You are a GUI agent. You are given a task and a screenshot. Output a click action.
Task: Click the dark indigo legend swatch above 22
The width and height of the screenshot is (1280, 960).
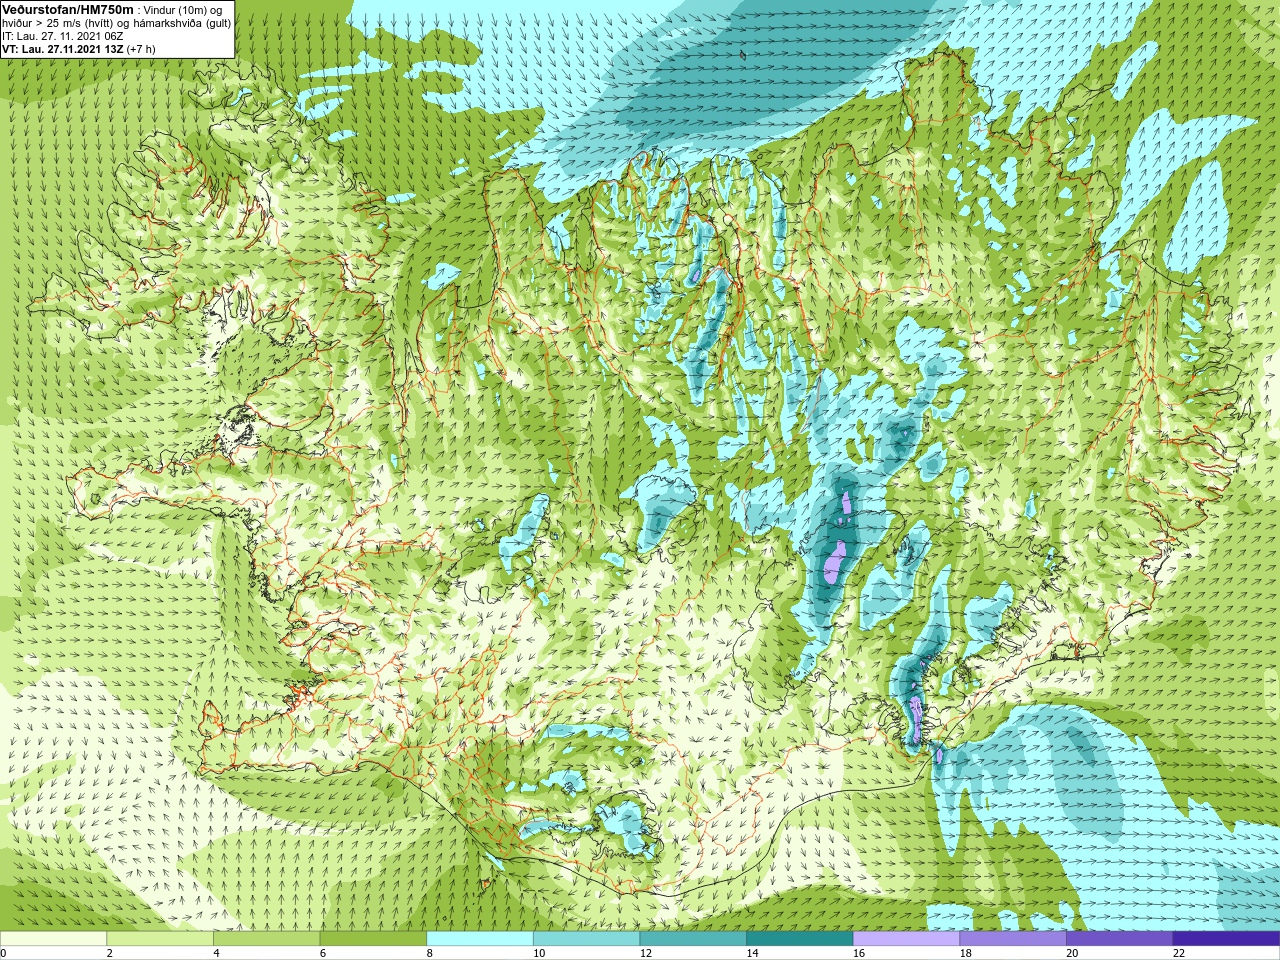coord(1226,939)
